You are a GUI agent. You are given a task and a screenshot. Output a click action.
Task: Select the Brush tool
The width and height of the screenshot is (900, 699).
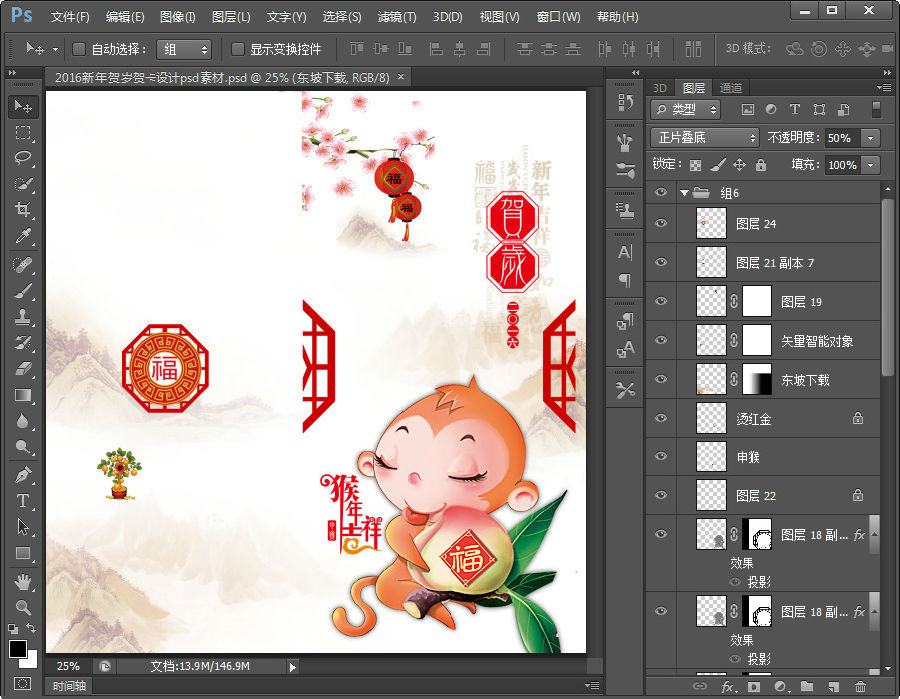(23, 290)
